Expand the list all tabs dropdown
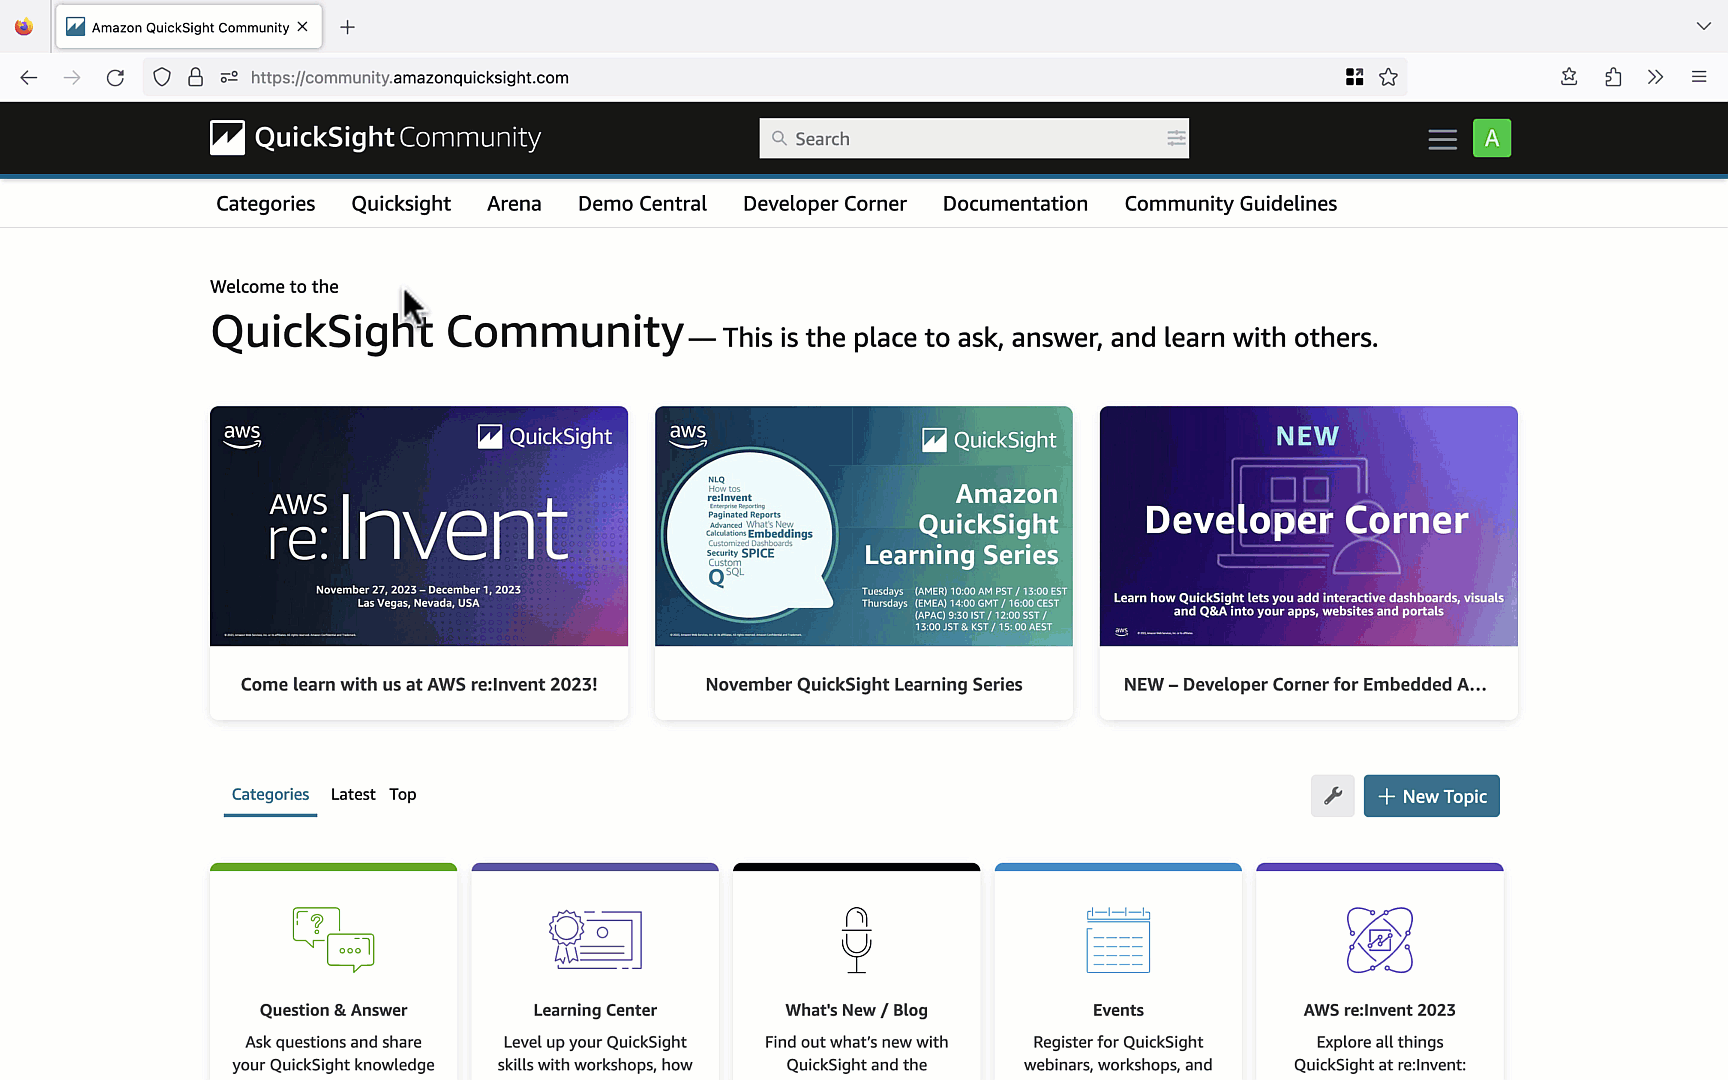The height and width of the screenshot is (1080, 1728). (x=1703, y=26)
